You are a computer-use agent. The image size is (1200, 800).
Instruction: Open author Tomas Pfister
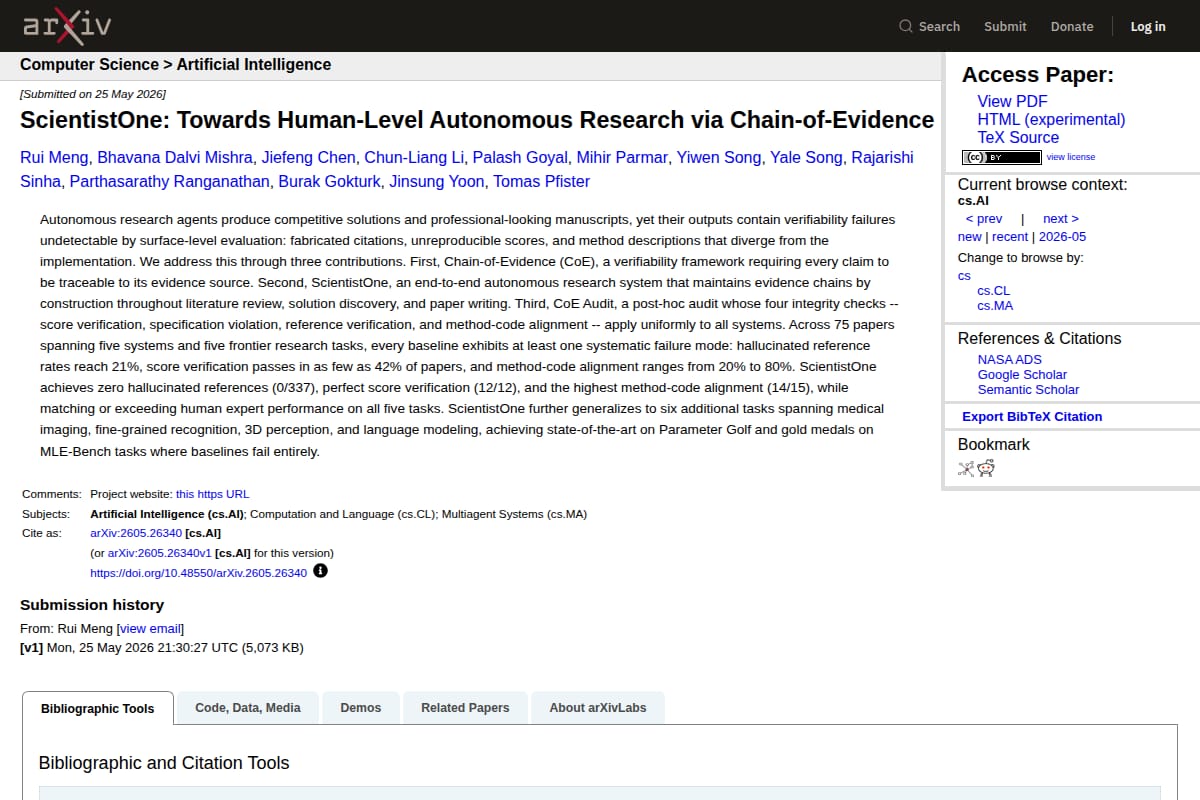point(542,182)
